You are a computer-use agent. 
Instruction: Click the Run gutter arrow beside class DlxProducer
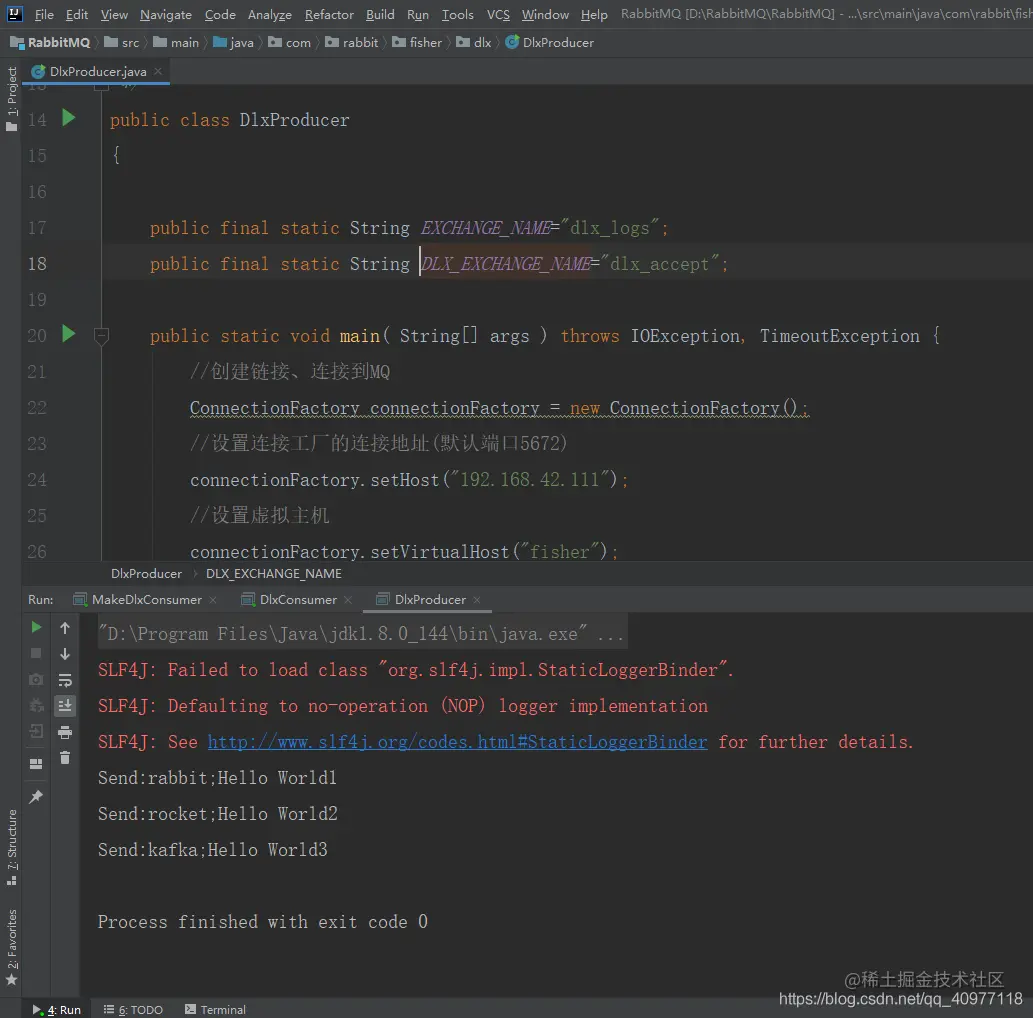pos(69,118)
